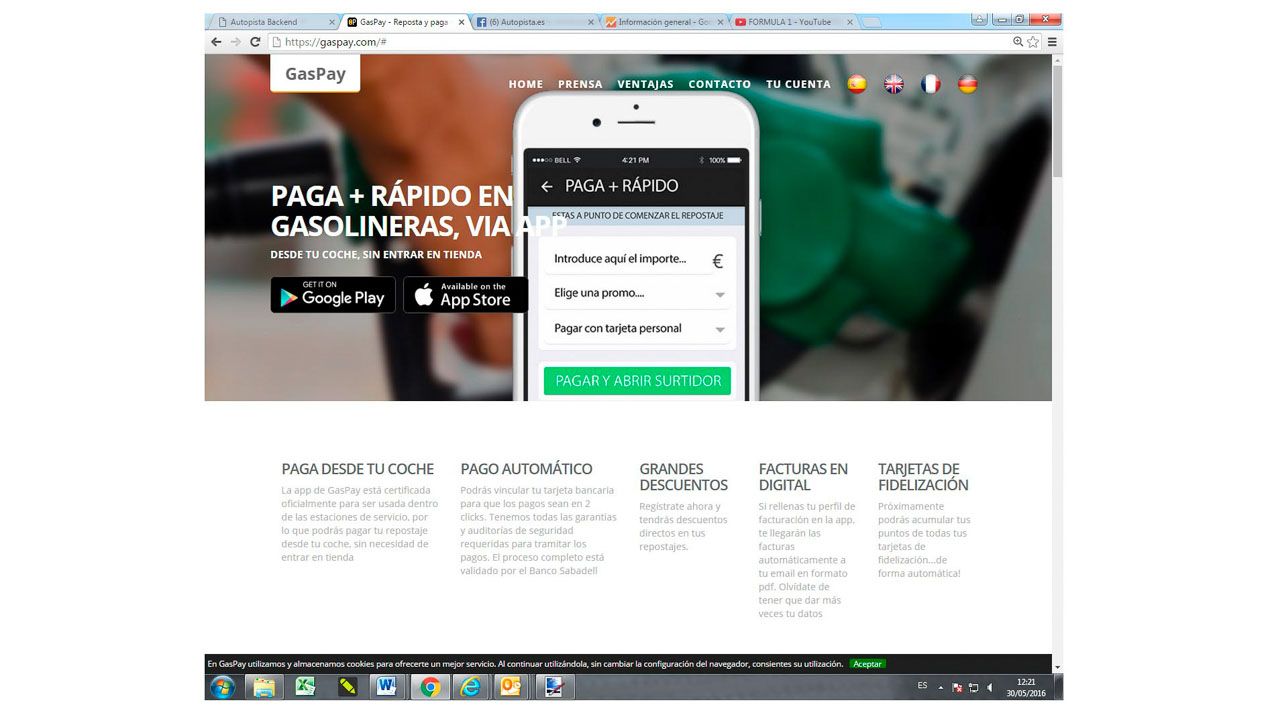Show hidden tray icons arrow
Viewport: 1268px width, 713px height.
tap(940, 688)
